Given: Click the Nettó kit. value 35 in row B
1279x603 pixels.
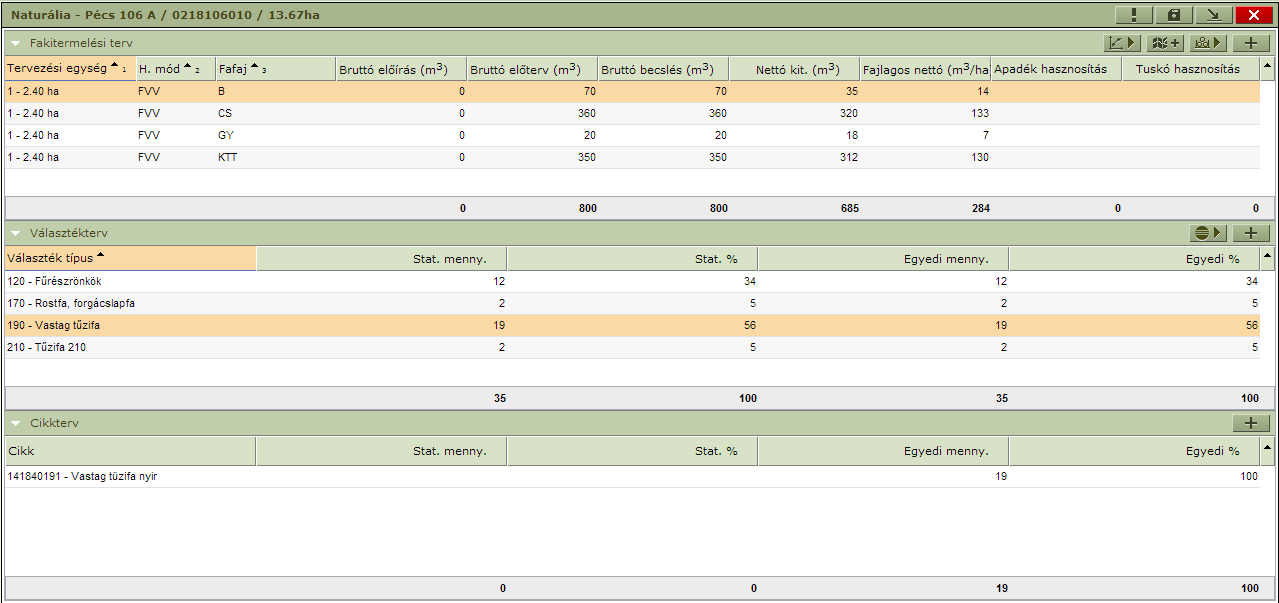Looking at the screenshot, I should tap(852, 91).
